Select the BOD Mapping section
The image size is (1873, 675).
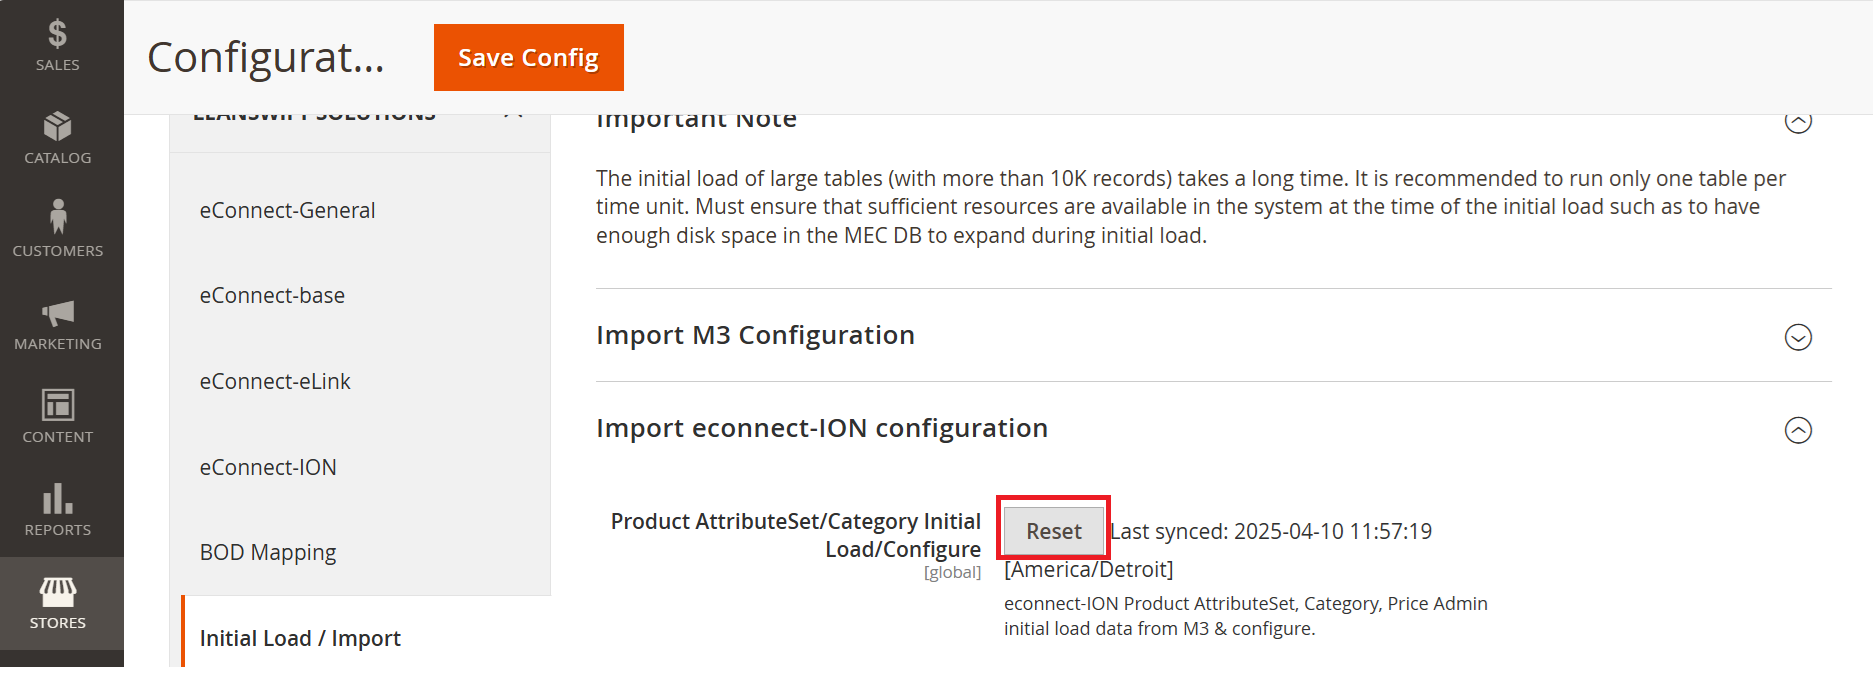click(267, 552)
